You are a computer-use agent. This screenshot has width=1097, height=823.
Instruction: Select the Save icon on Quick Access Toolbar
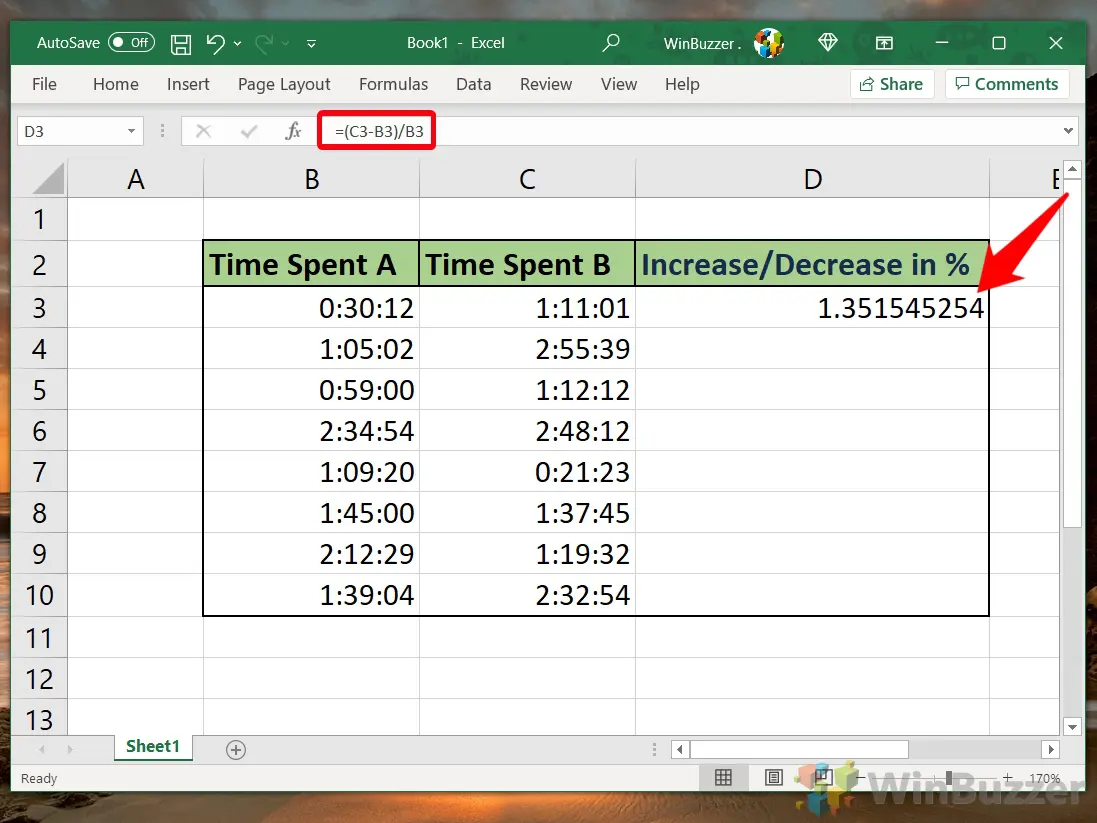pos(180,43)
